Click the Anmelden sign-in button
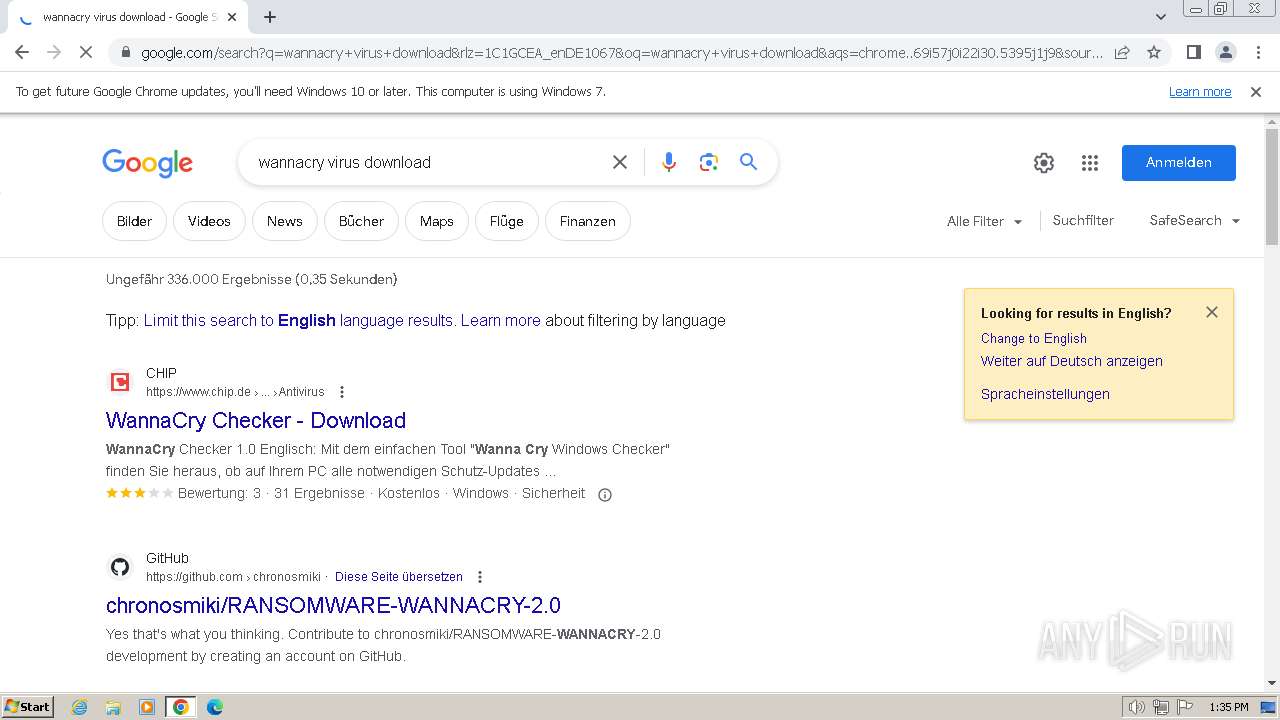Screen dimensions: 1280x720 point(1179,163)
